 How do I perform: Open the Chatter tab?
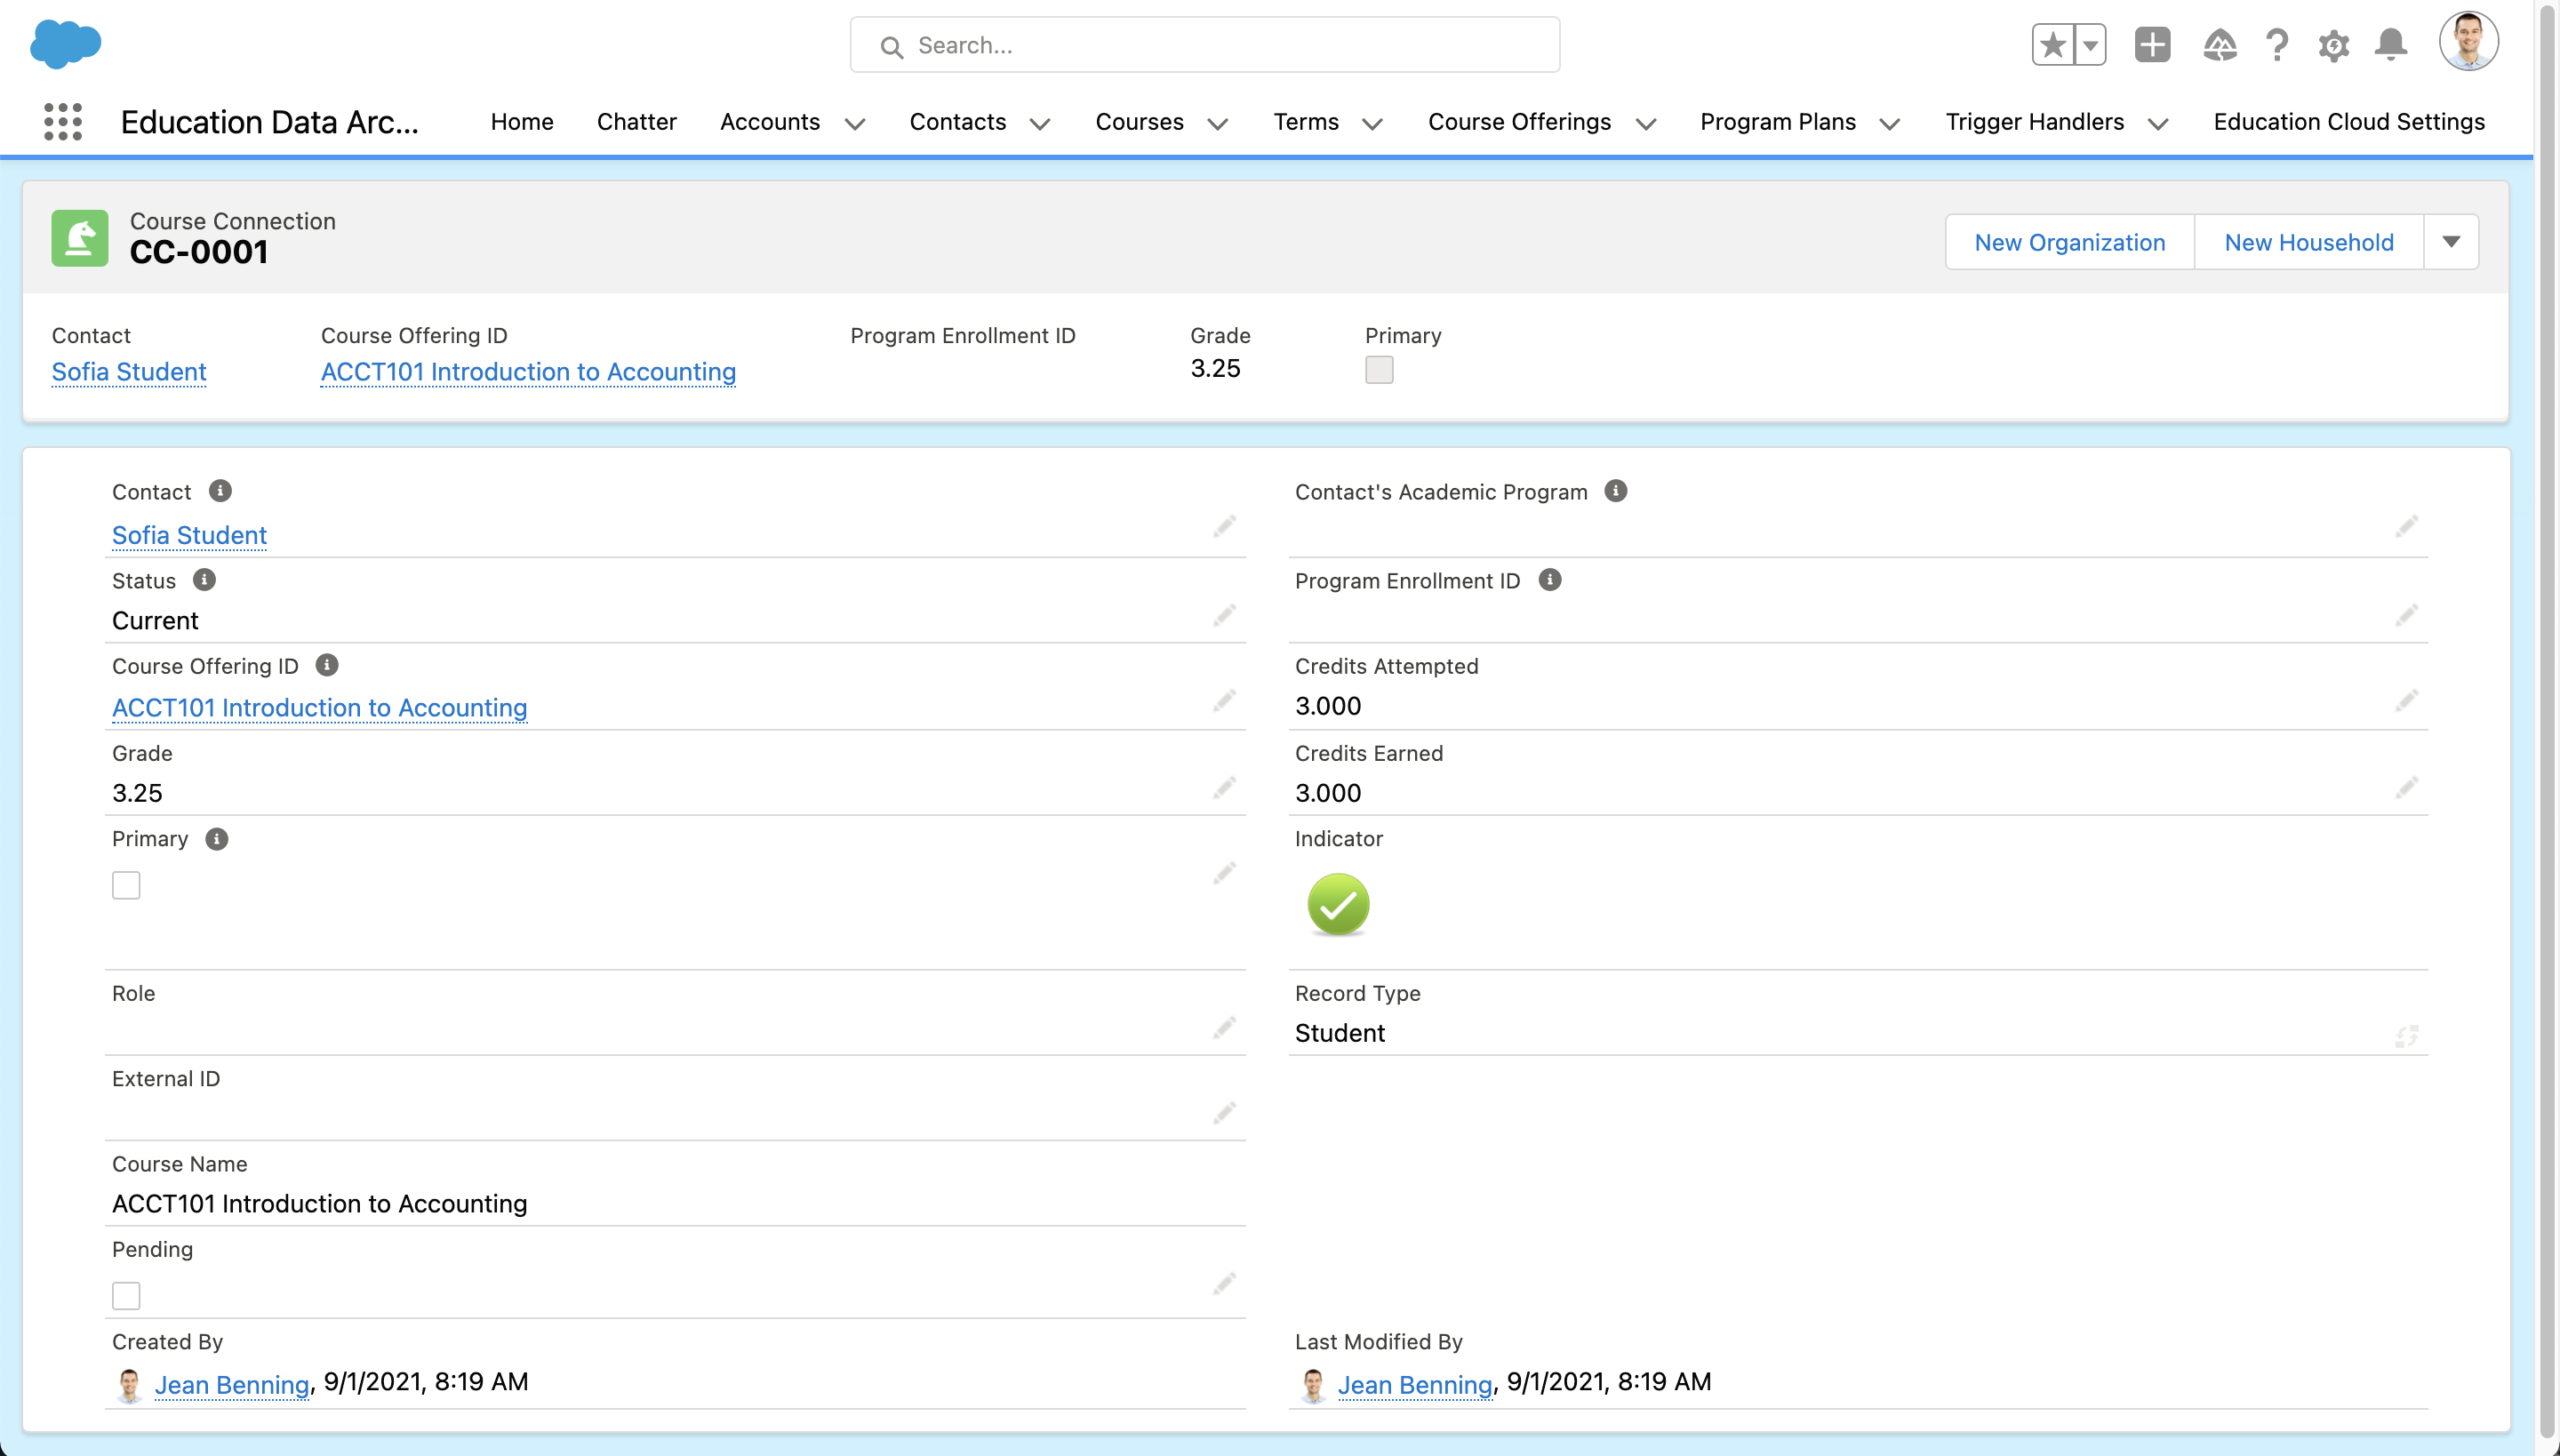click(637, 122)
